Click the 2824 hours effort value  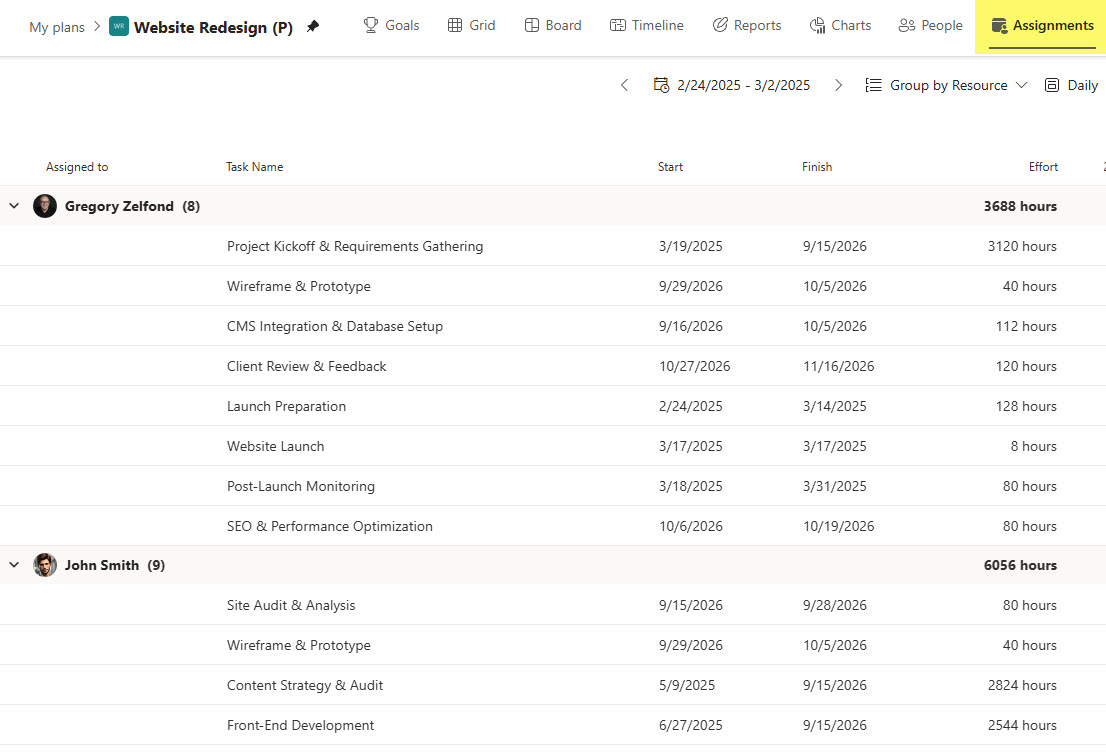click(x=1022, y=685)
